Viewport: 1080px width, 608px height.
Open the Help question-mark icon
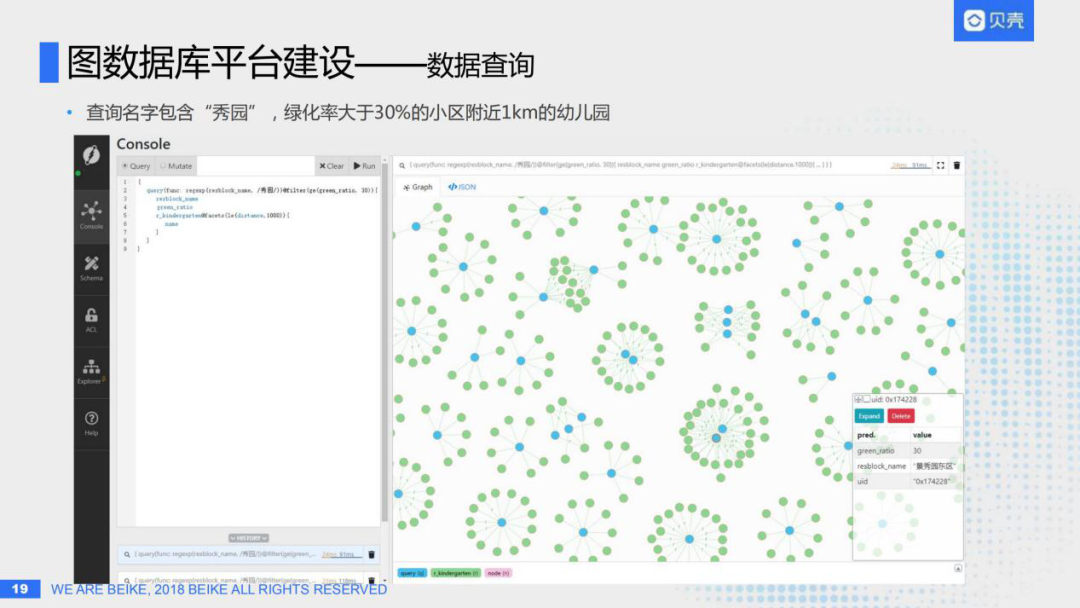tap(91, 422)
